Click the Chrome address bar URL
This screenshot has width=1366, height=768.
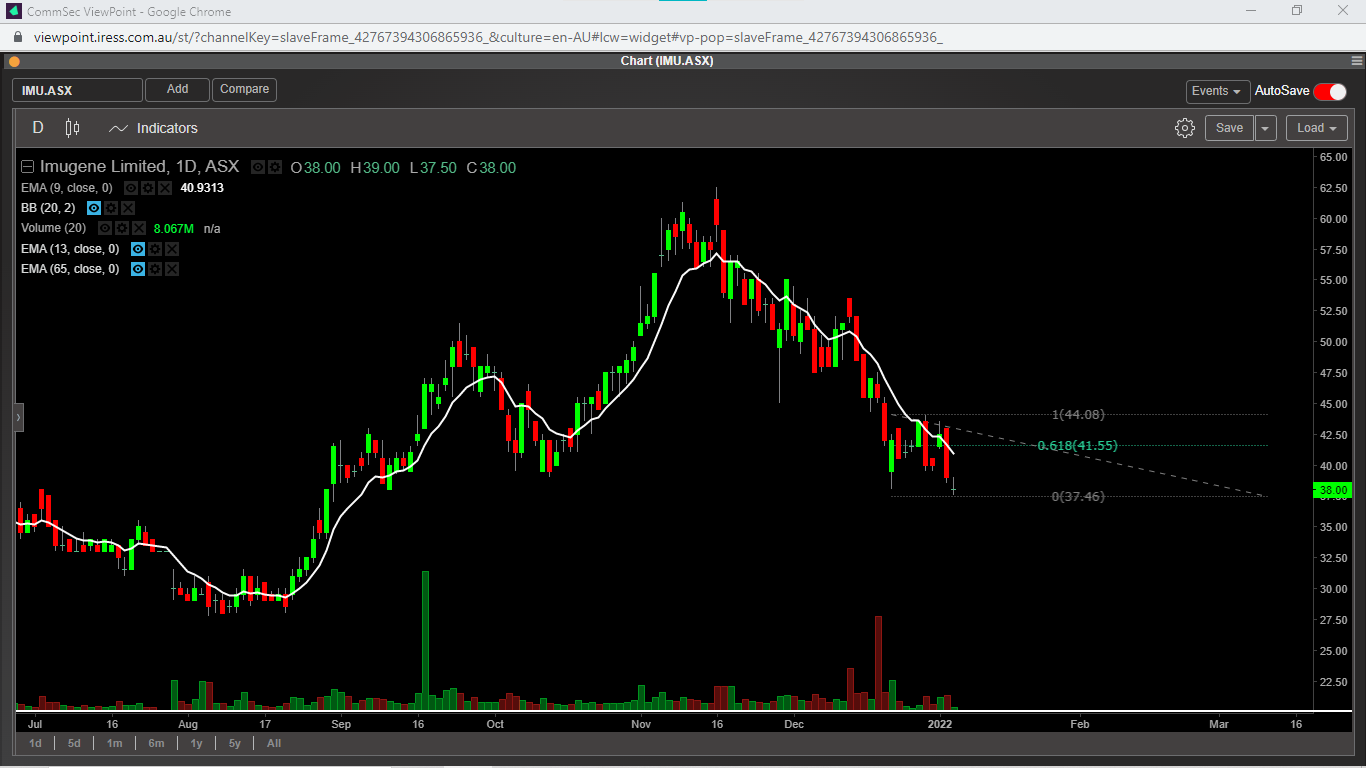[488, 37]
